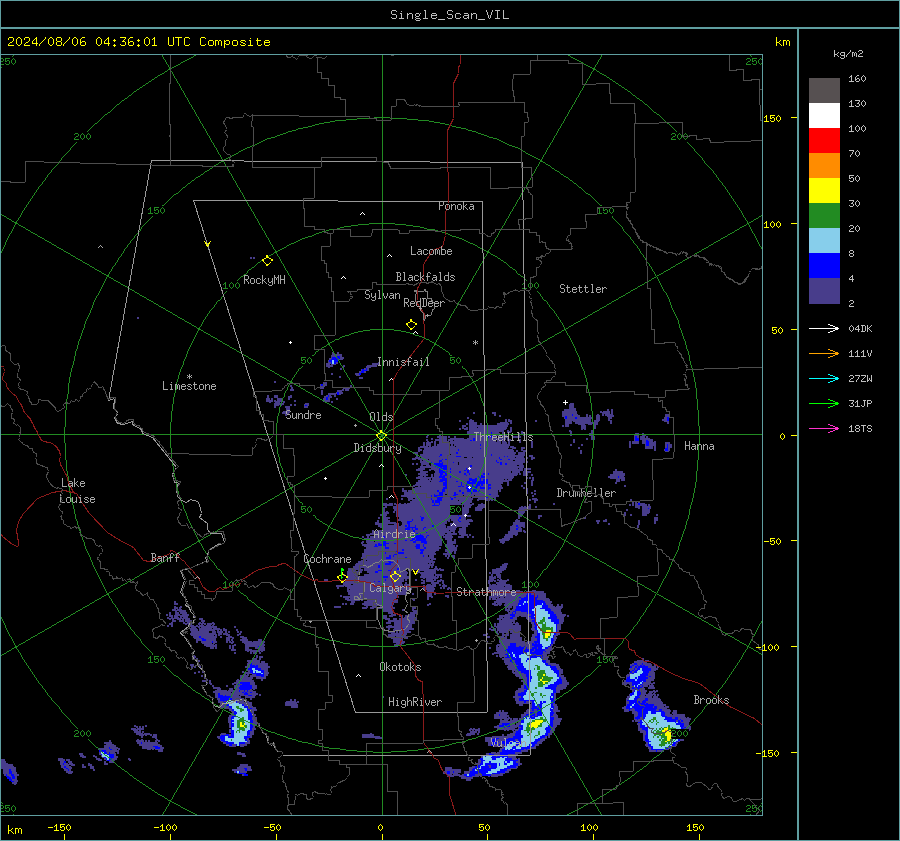The width and height of the screenshot is (900, 841).
Task: Click the light blue legend swatch
Action: pos(824,241)
